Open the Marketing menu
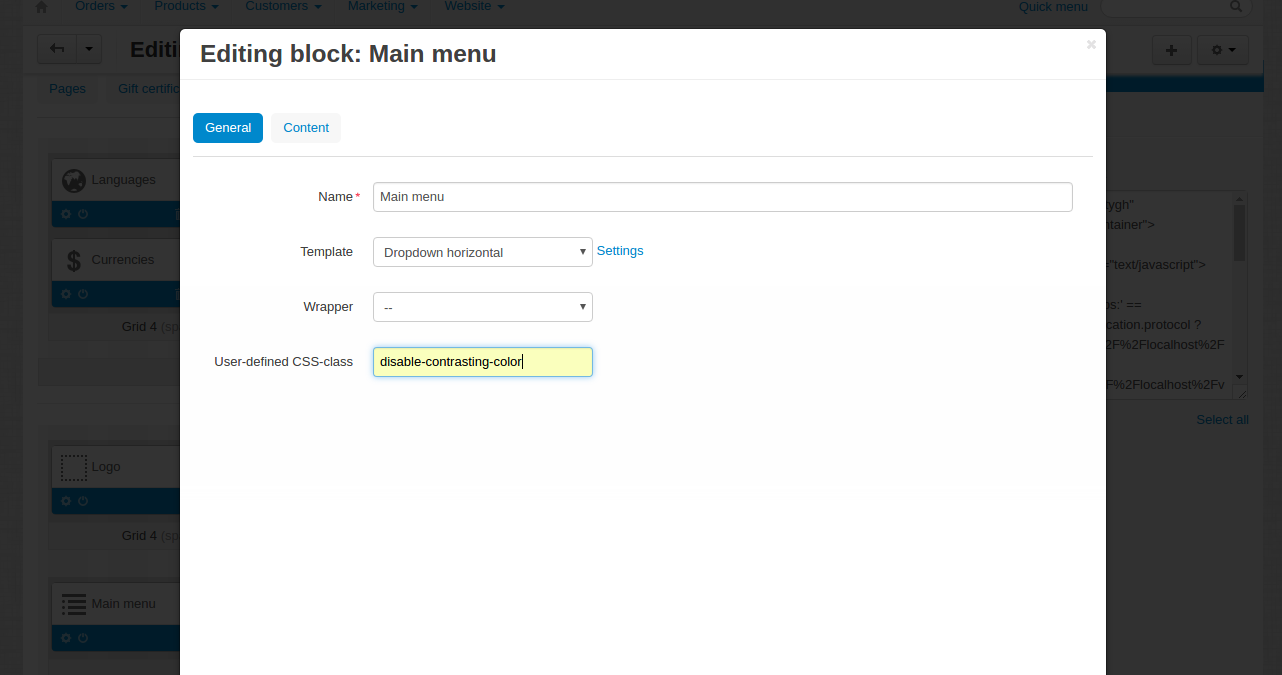Screen dimensions: 1282x675 382,6
